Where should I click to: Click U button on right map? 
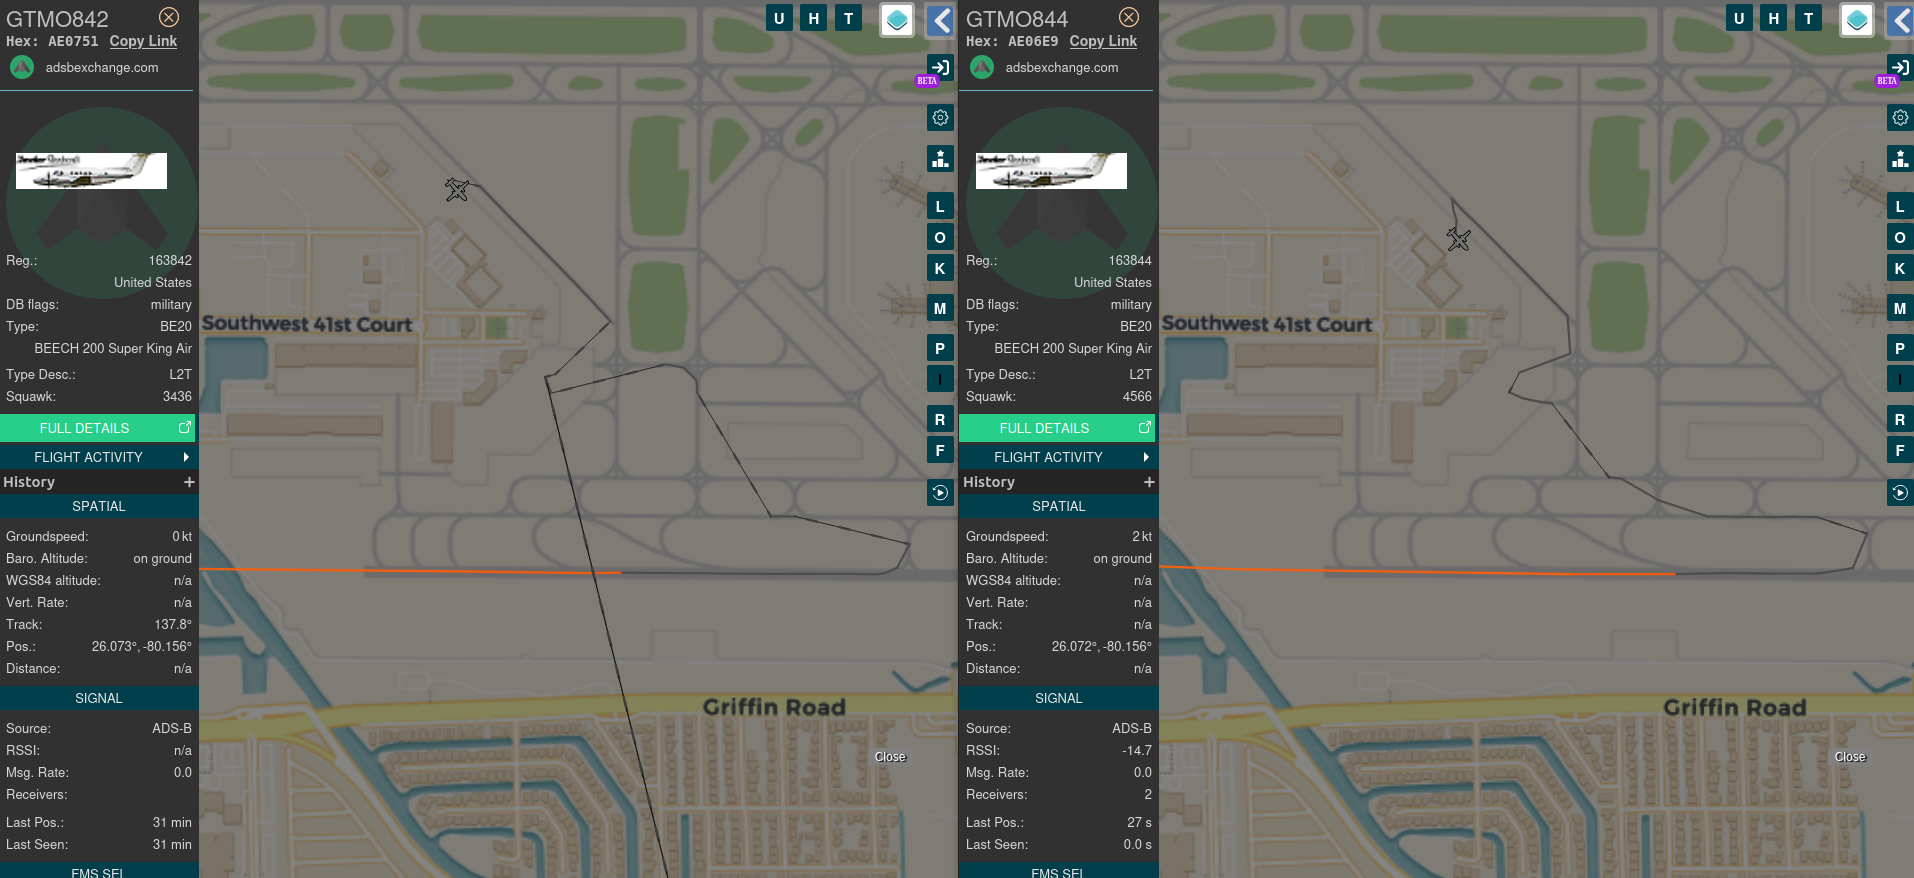tap(1739, 18)
